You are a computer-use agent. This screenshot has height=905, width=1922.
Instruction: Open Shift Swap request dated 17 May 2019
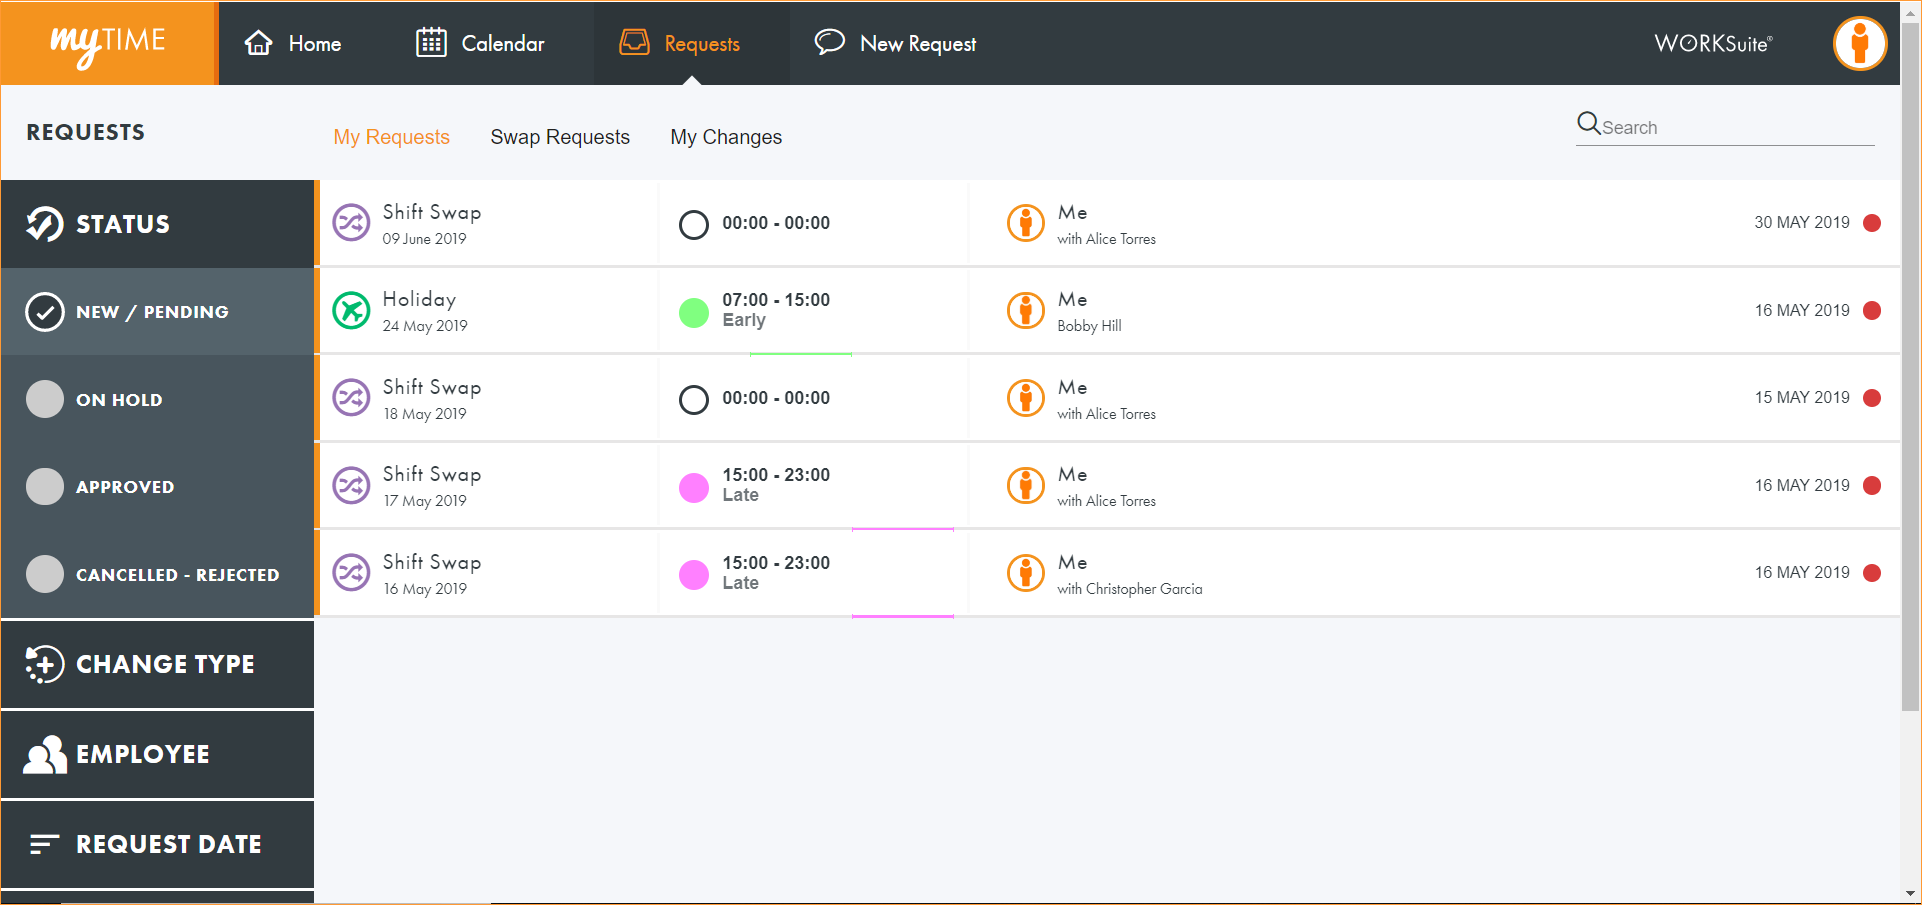[x=1108, y=486]
